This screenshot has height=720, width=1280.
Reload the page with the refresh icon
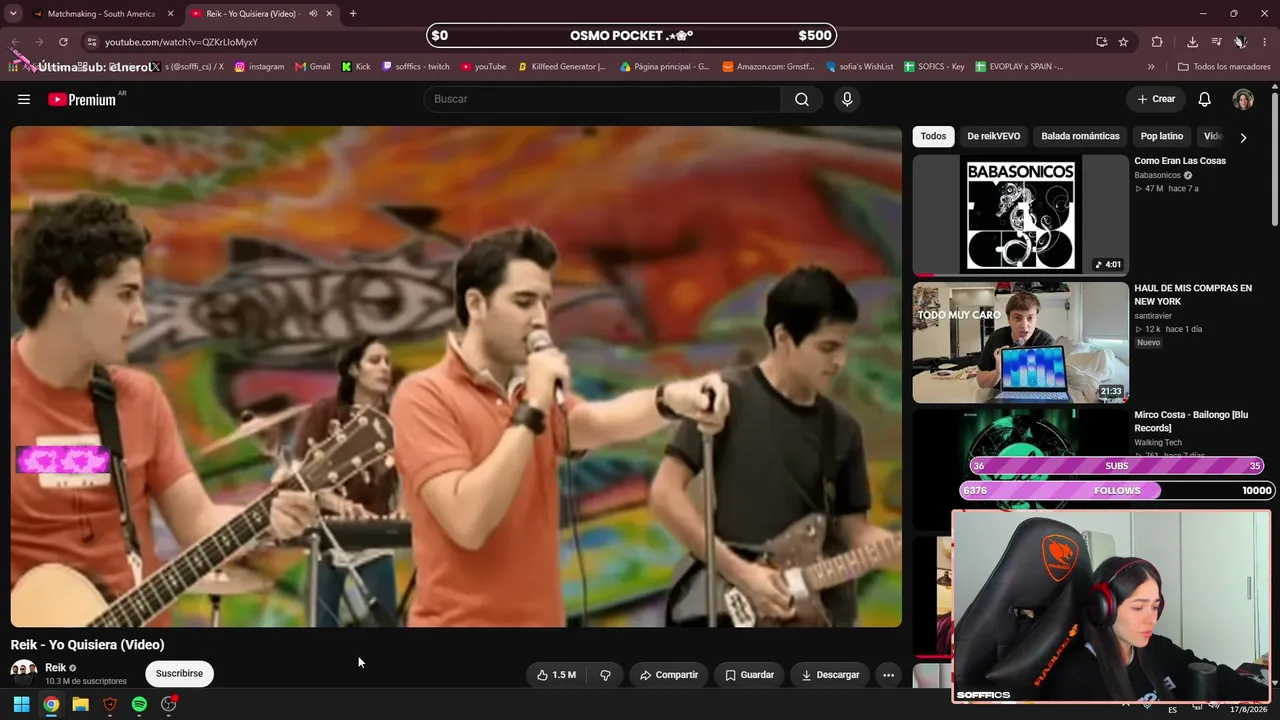(63, 42)
